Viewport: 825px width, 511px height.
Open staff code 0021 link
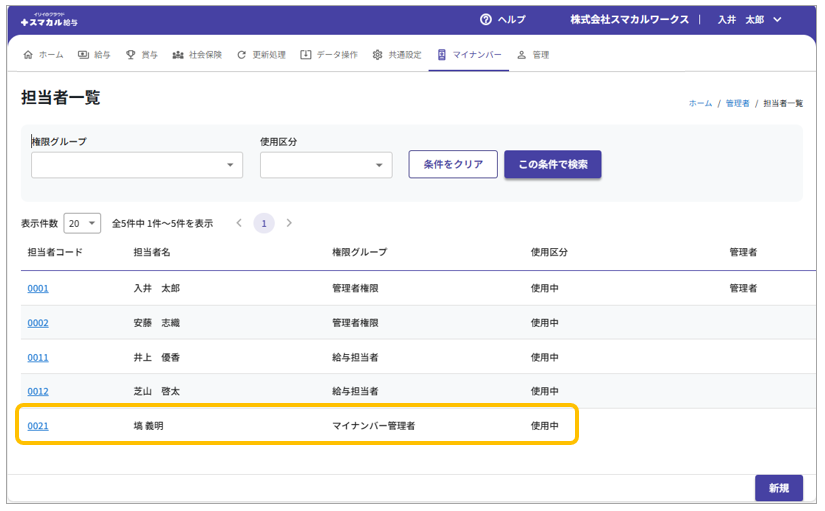[38, 426]
